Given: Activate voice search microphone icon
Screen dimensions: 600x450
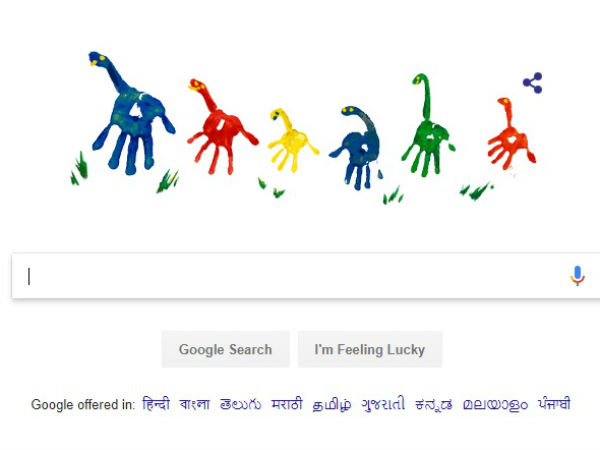Looking at the screenshot, I should (x=577, y=276).
